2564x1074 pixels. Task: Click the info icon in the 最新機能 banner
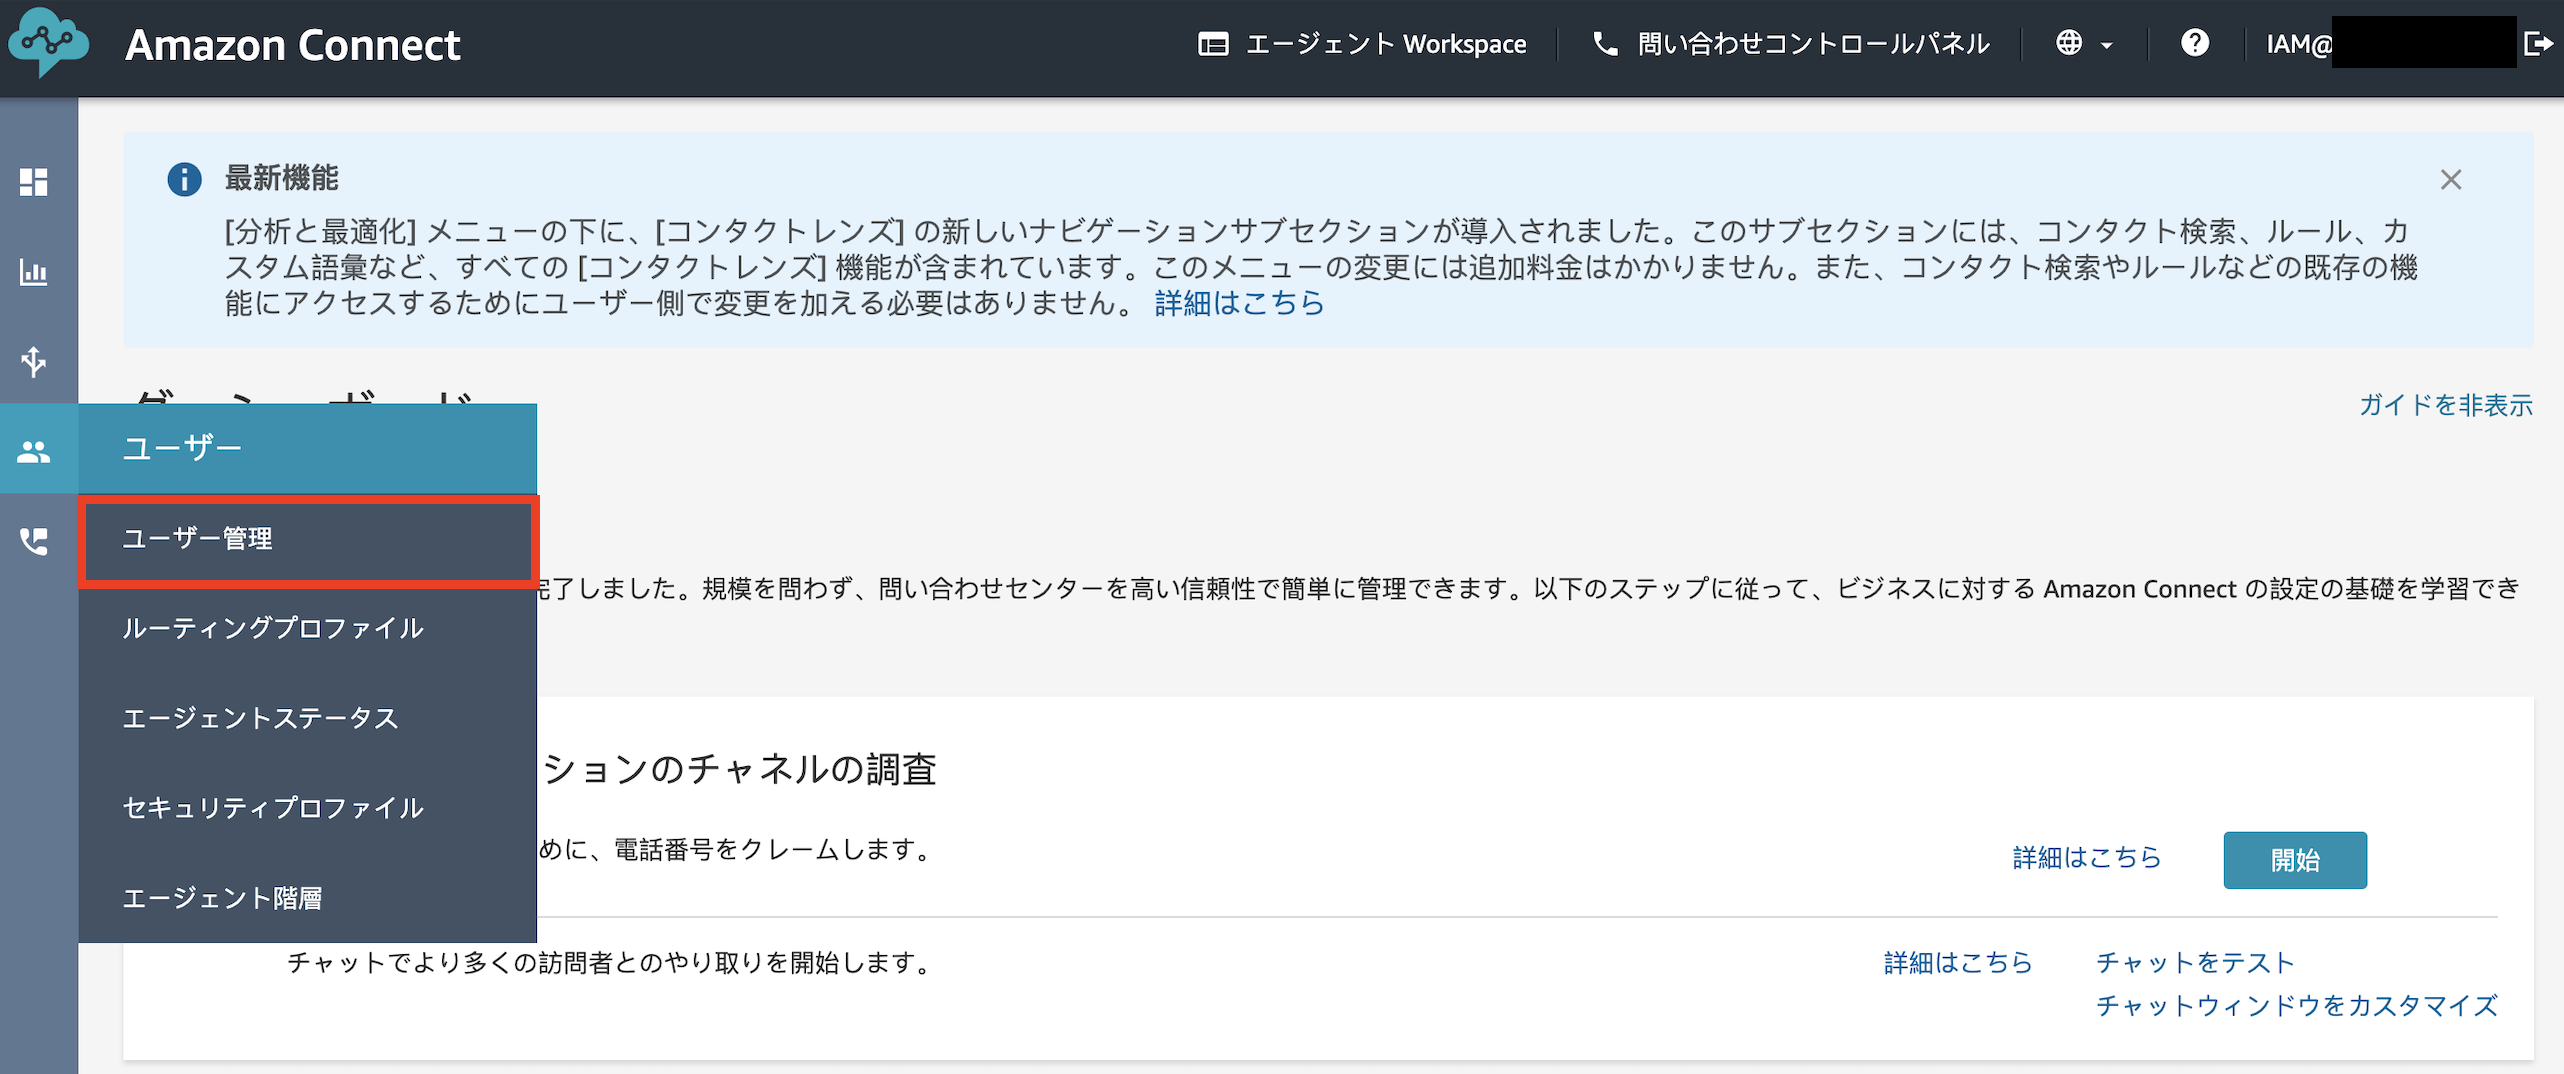click(x=184, y=179)
